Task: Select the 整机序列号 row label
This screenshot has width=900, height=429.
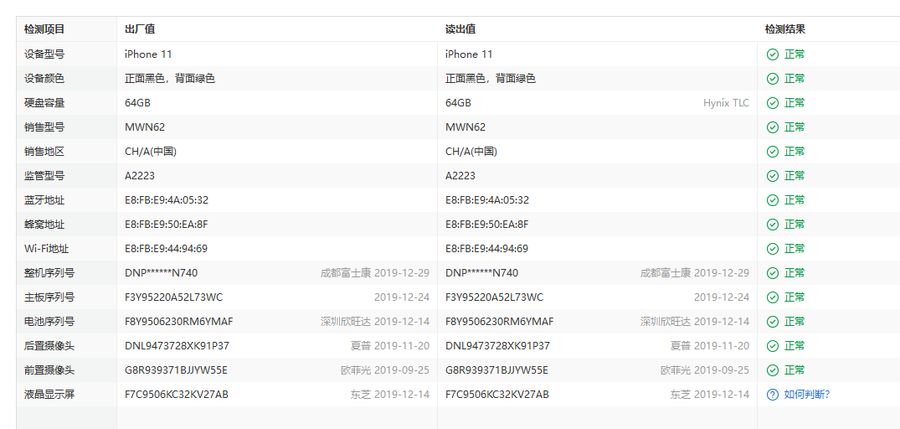Action: pos(49,273)
